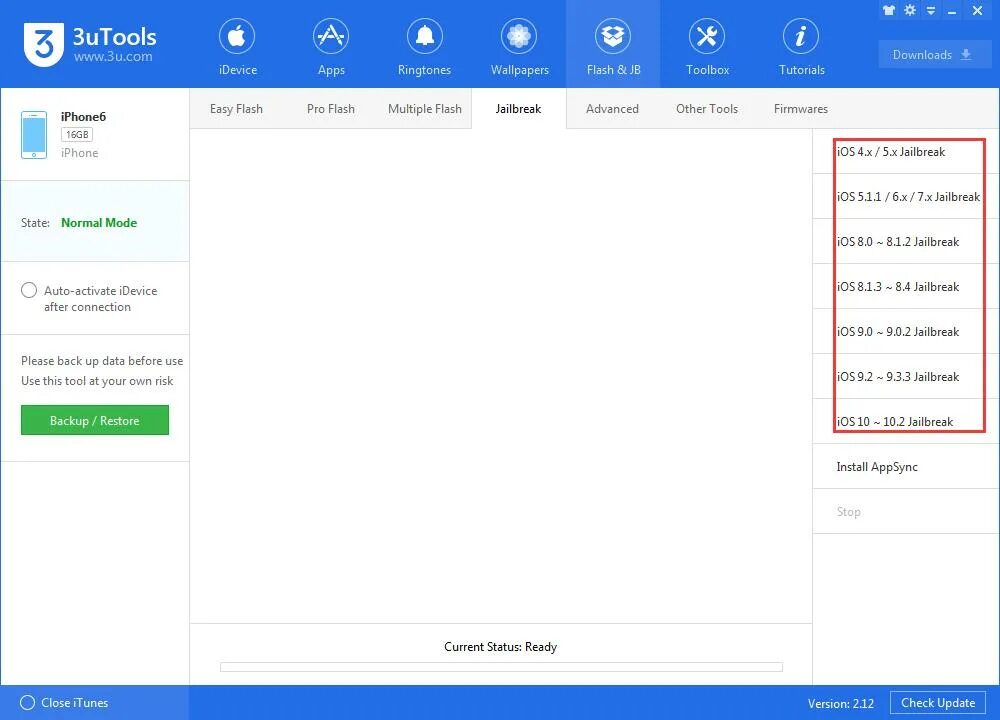Select the Jailbreak tab
The width and height of the screenshot is (1000, 720).
pos(518,109)
